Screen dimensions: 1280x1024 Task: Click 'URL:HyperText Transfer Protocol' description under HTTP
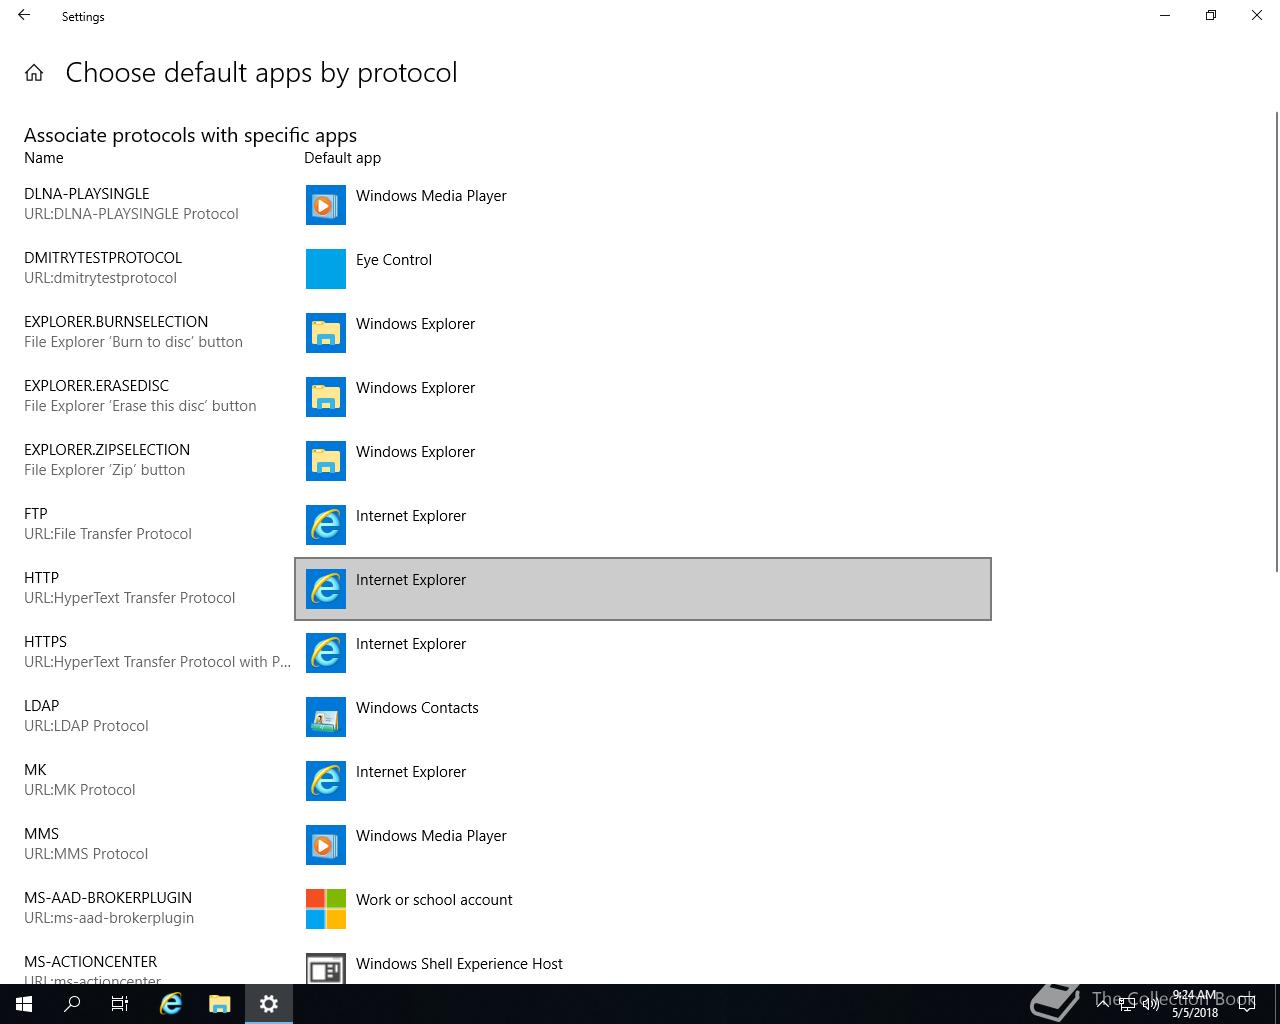click(x=130, y=598)
